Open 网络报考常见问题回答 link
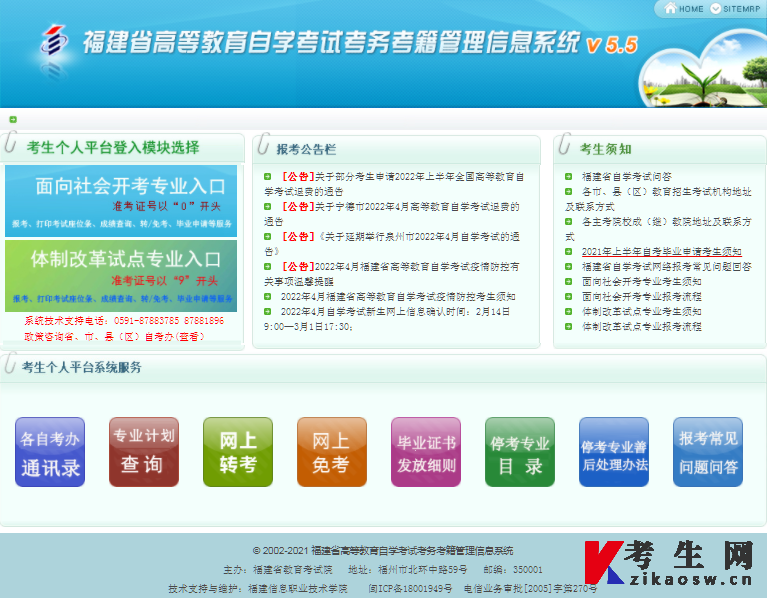 (x=666, y=266)
